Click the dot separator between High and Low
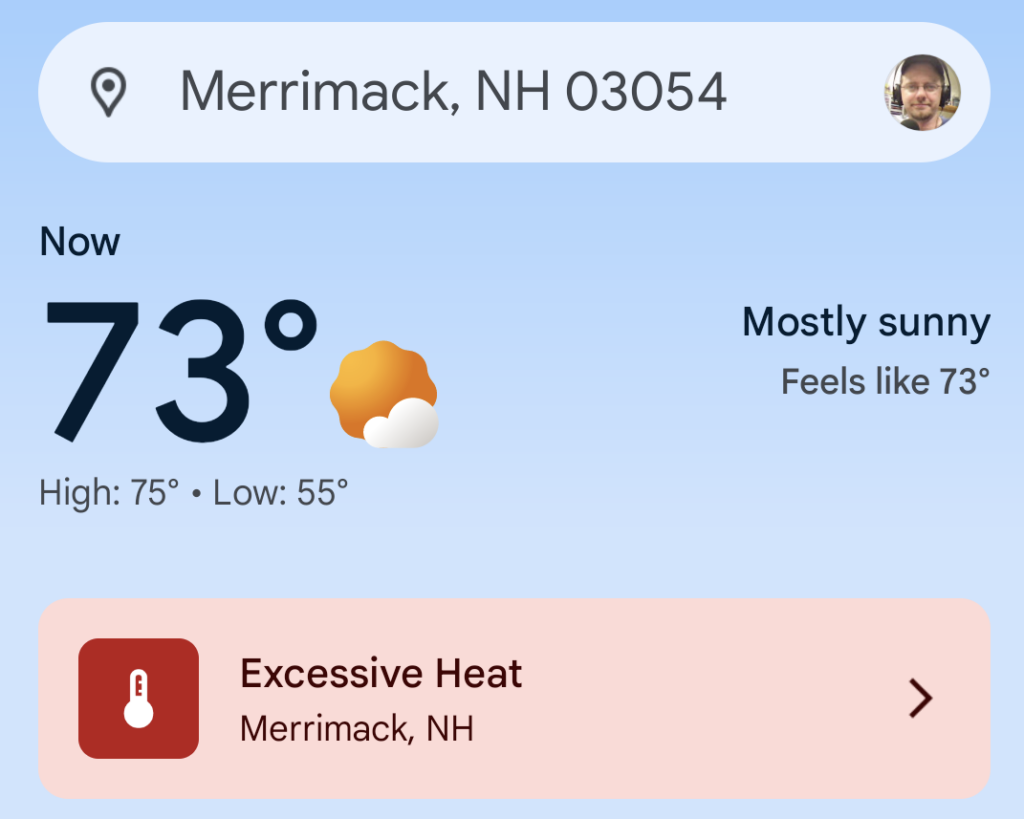Image resolution: width=1024 pixels, height=819 pixels. click(x=196, y=493)
